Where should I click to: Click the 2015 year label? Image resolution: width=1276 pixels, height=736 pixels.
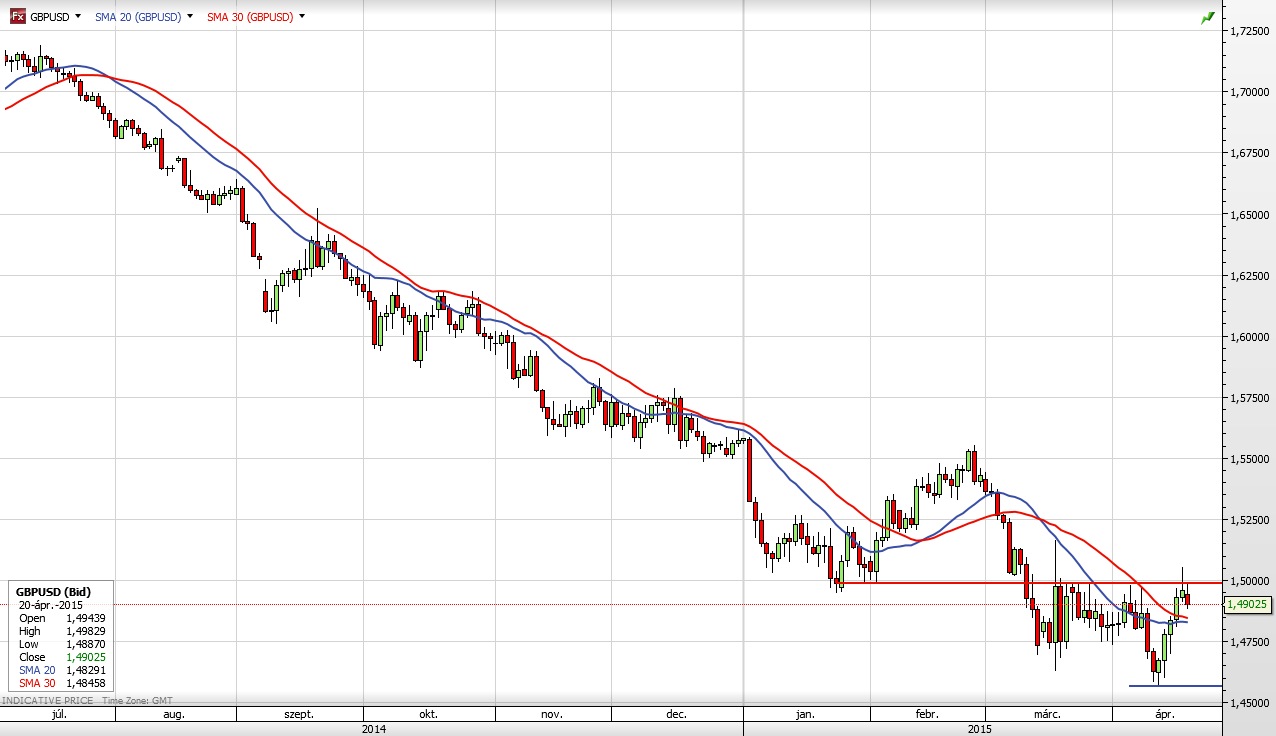point(982,728)
